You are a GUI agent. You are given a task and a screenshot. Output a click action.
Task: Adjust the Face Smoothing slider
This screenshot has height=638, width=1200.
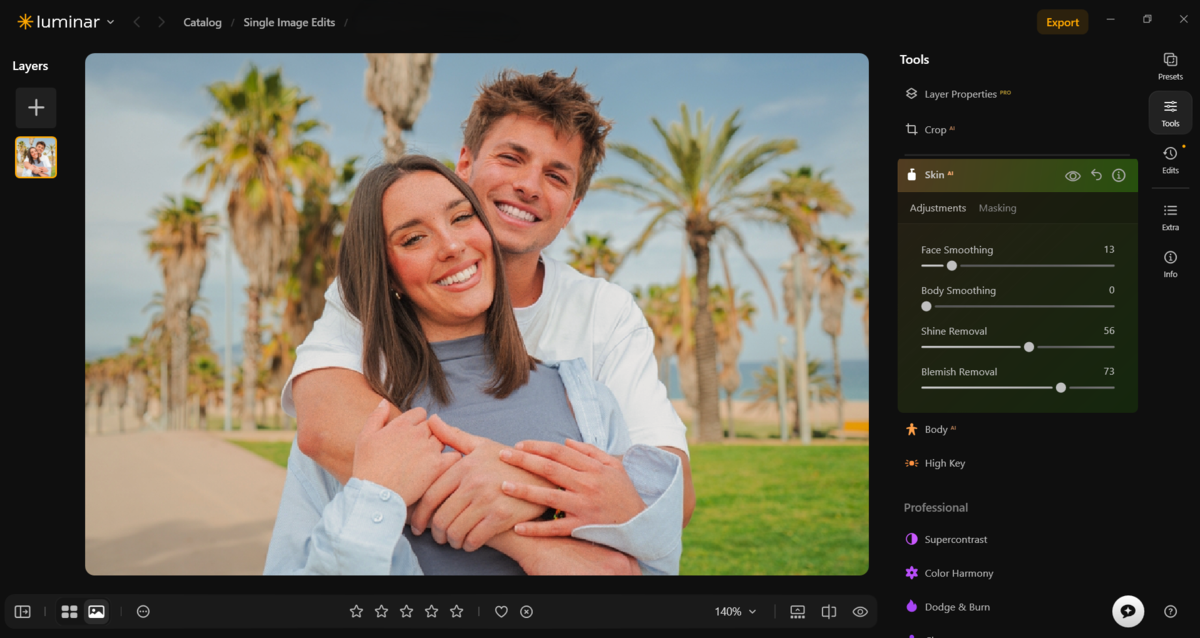1017,266
